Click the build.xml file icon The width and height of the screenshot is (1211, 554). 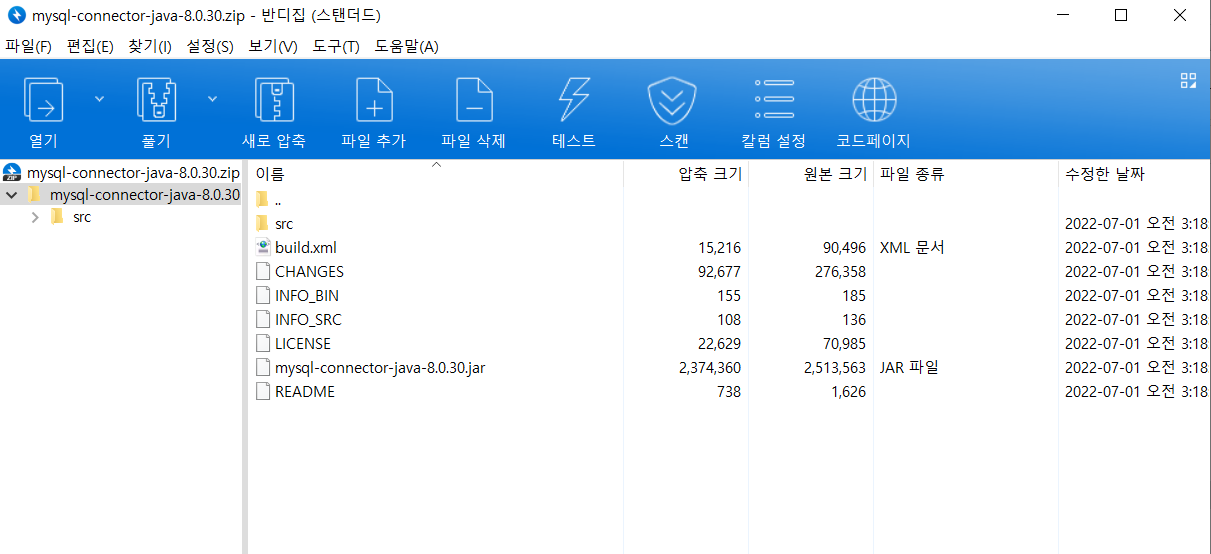click(x=263, y=247)
